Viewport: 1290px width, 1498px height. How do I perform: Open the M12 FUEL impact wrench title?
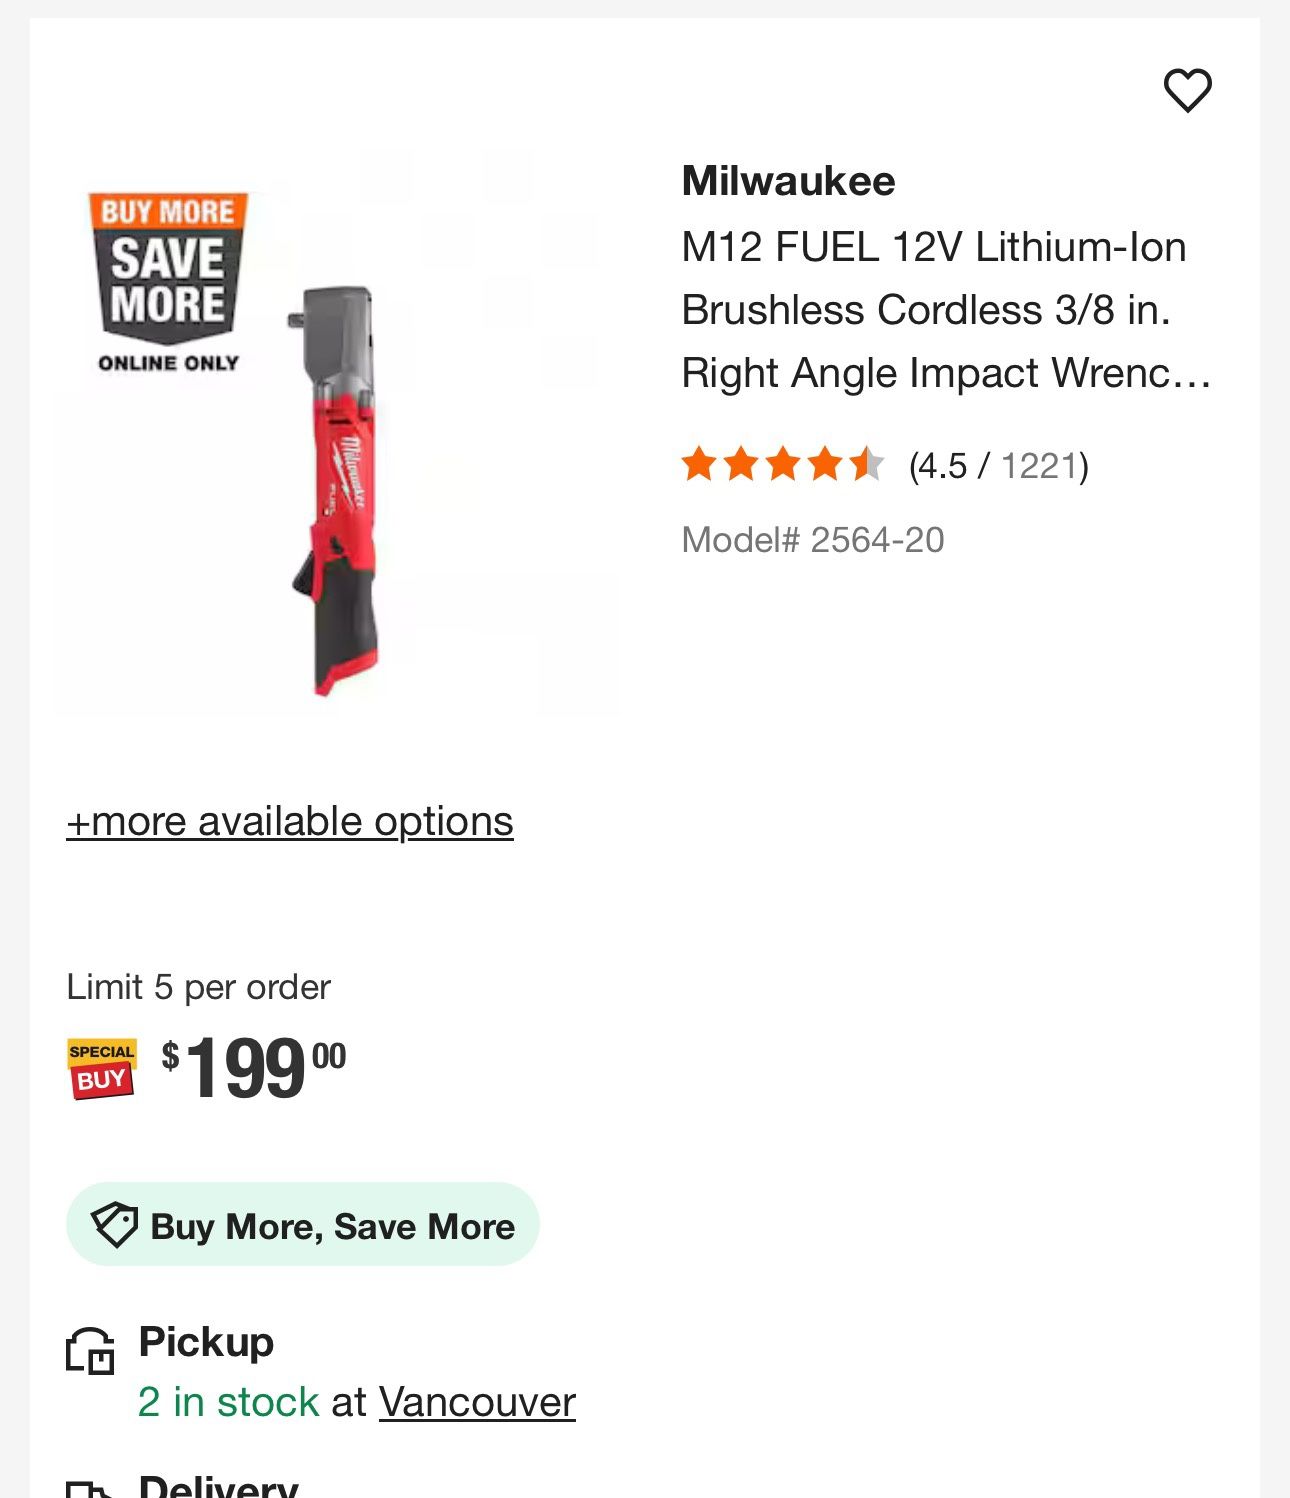click(x=945, y=310)
